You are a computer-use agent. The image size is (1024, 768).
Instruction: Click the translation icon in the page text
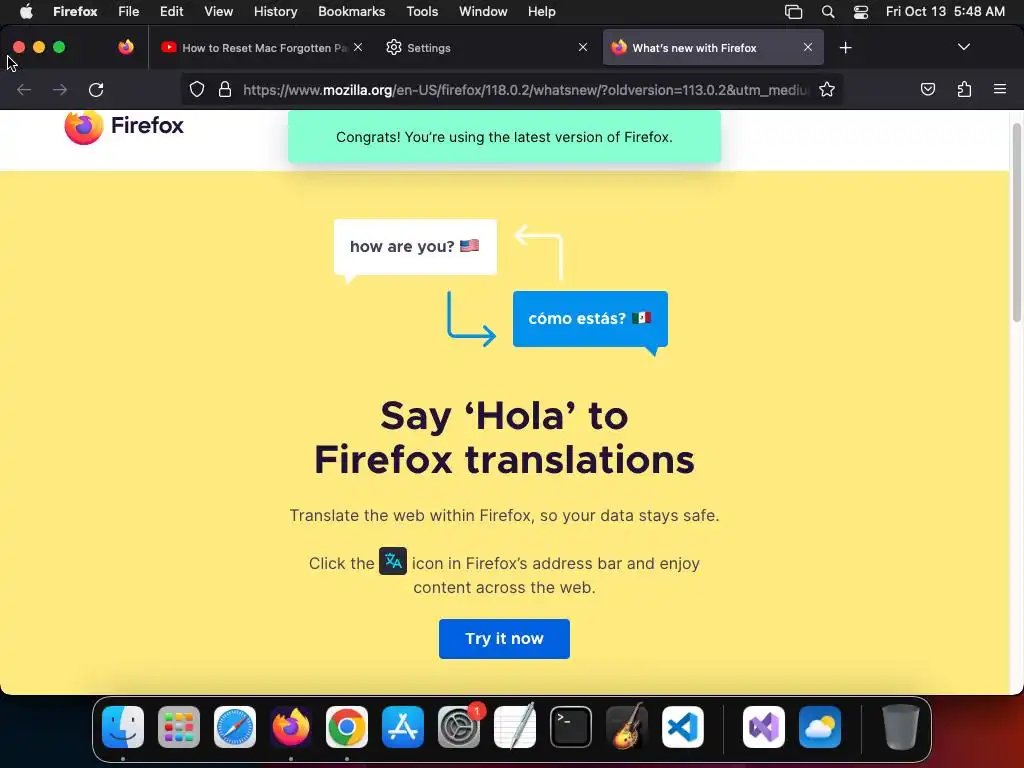(393, 561)
